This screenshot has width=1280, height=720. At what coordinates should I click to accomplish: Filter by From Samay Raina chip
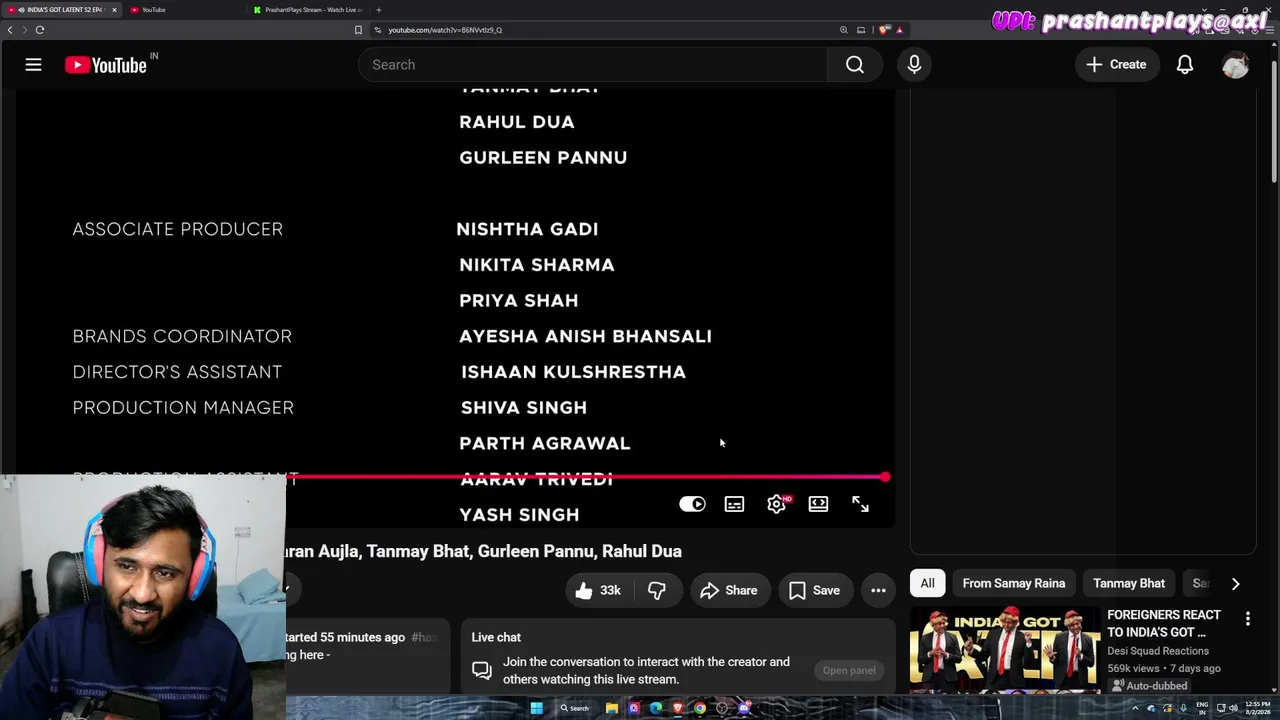tap(1013, 583)
